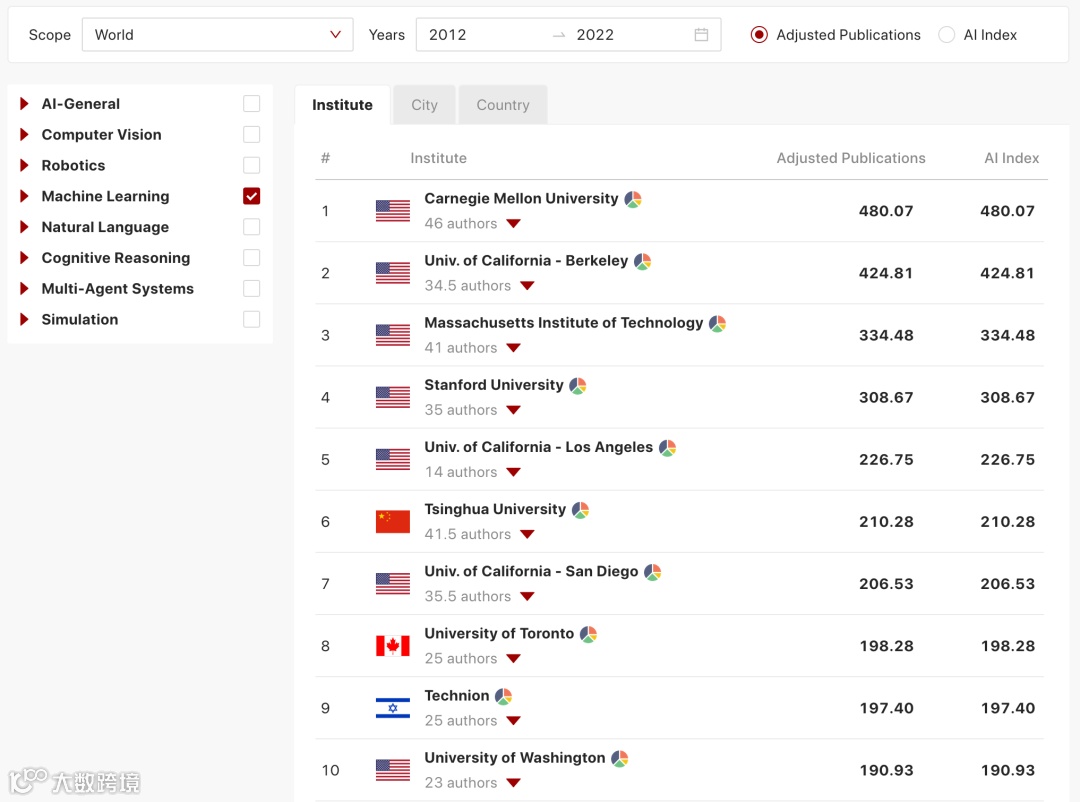Select the Adjusted Publications radio button
This screenshot has height=802, width=1080.
[x=759, y=34]
